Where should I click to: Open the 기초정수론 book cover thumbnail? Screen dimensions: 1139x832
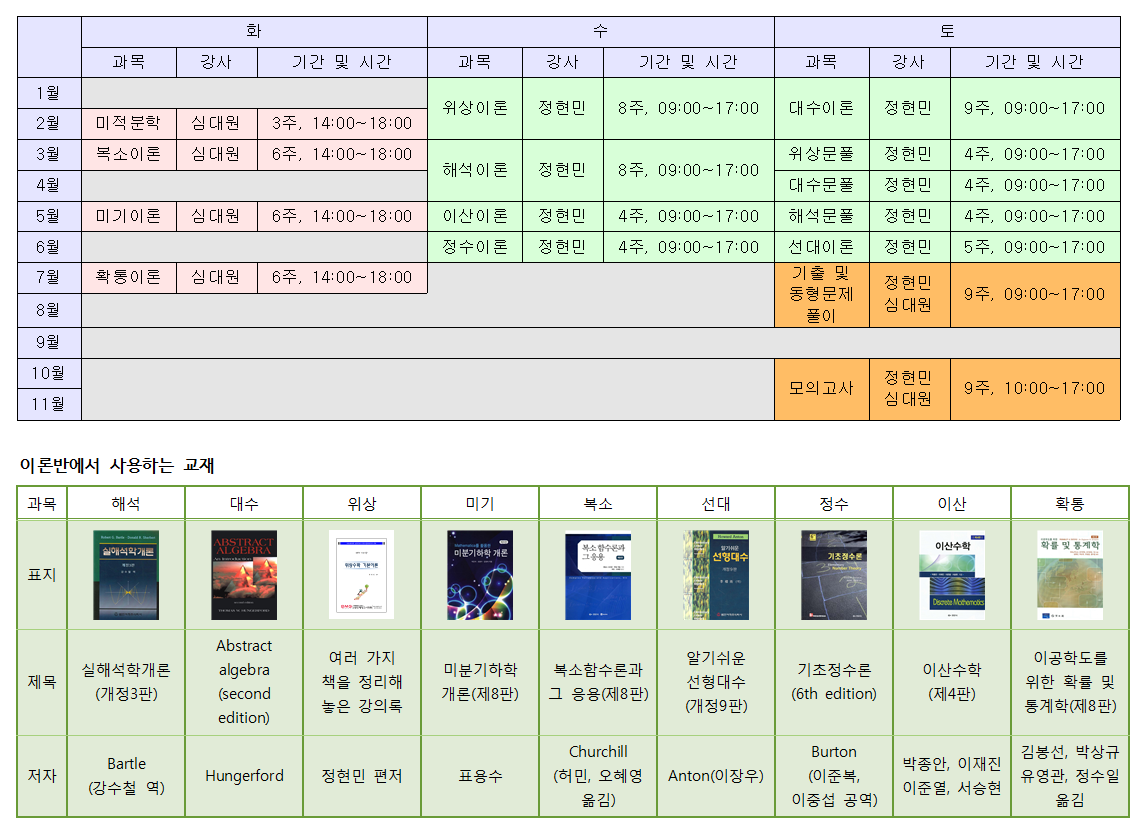(x=834, y=575)
